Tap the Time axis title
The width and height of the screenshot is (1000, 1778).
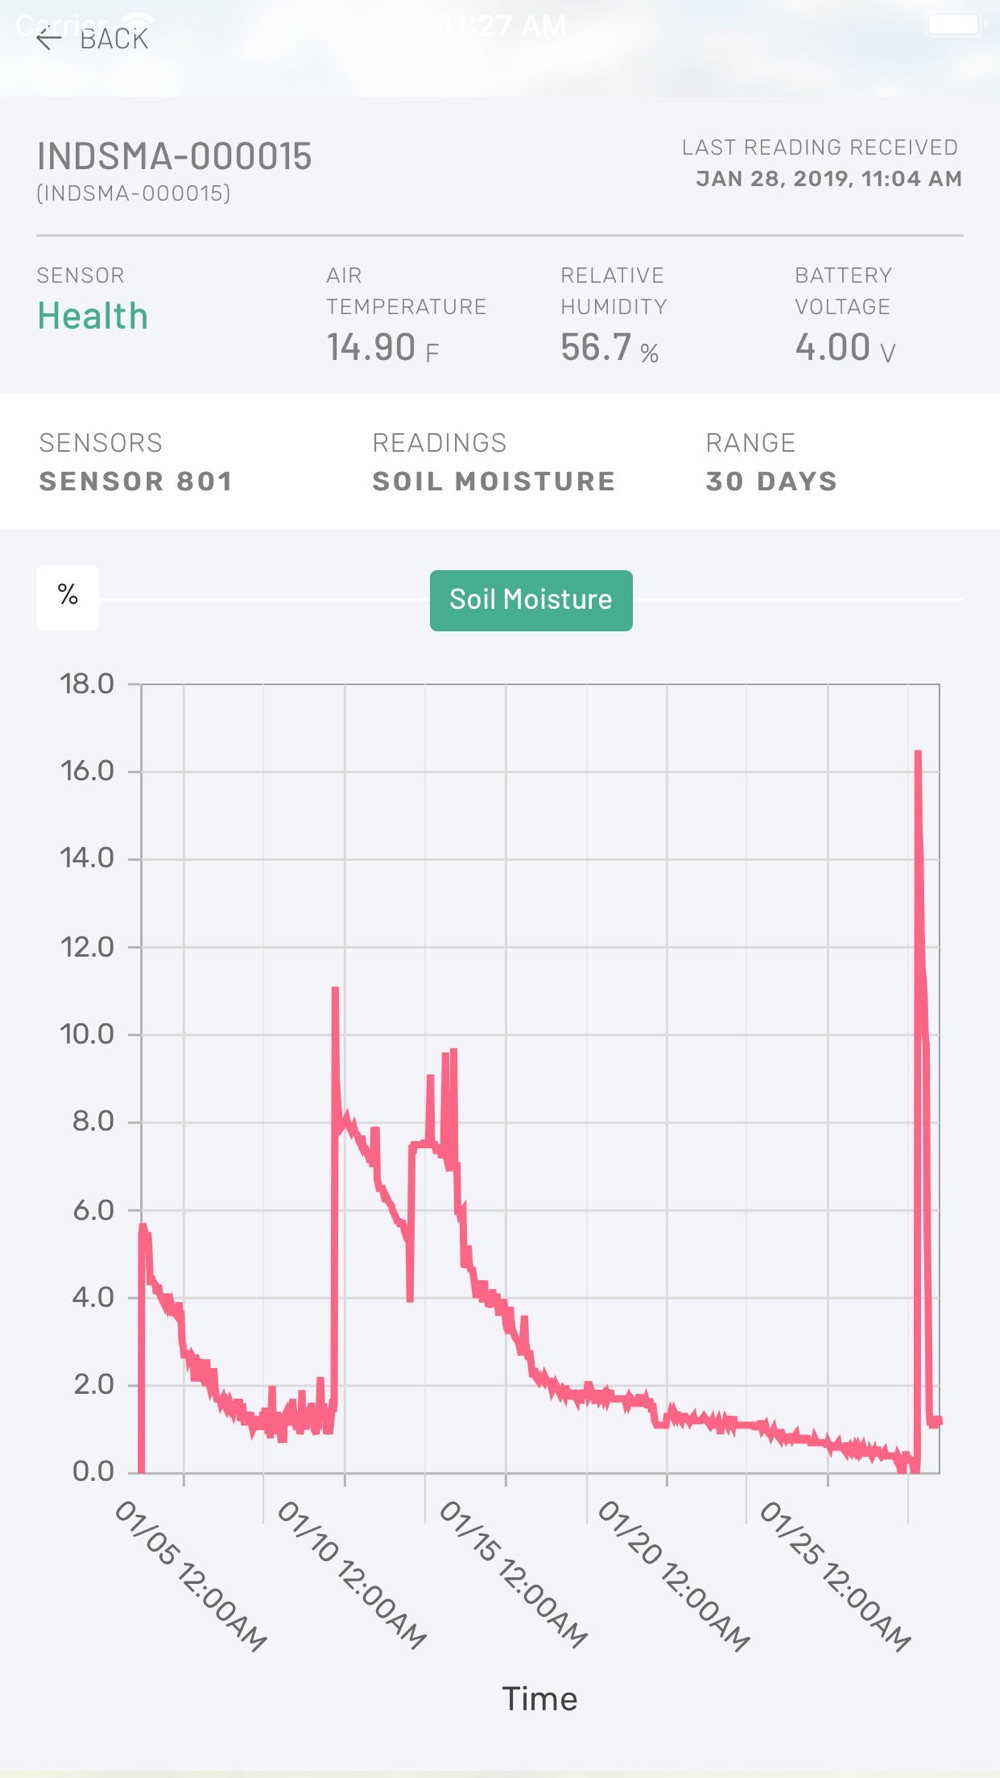(539, 1699)
